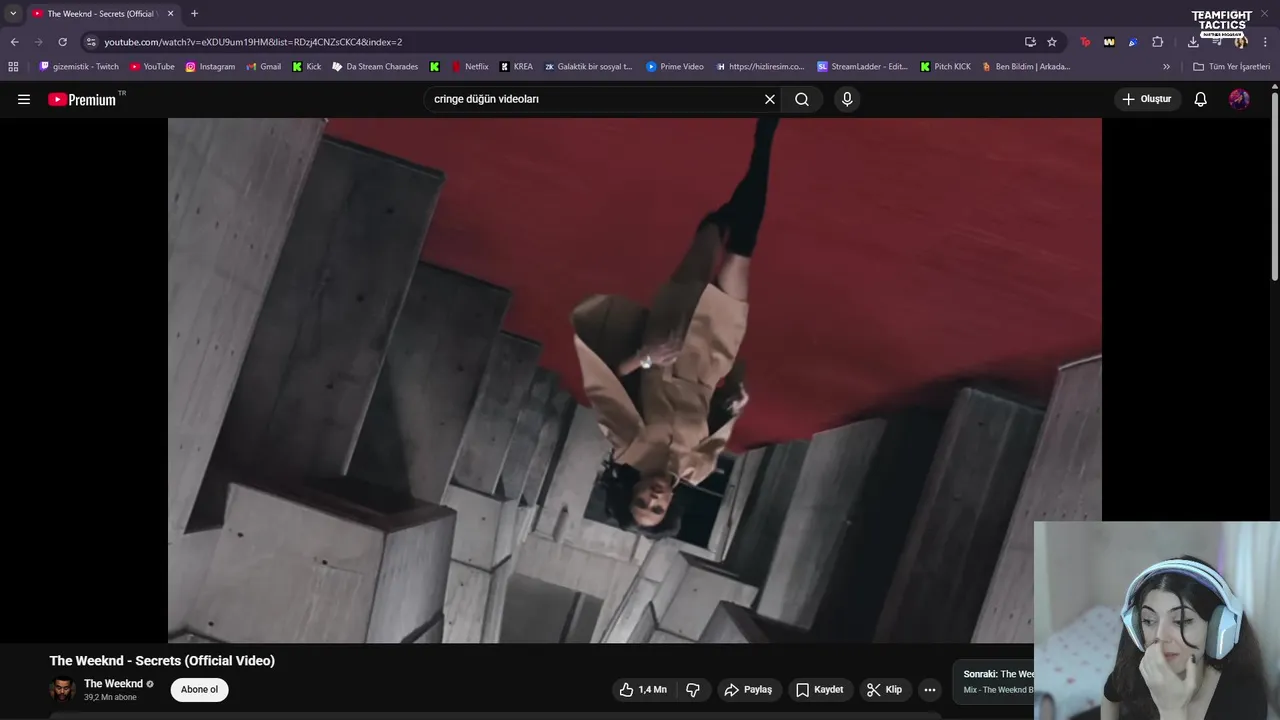Expand hidden bookmarks with double chevron
This screenshot has height=720, width=1280.
pos(1166,67)
